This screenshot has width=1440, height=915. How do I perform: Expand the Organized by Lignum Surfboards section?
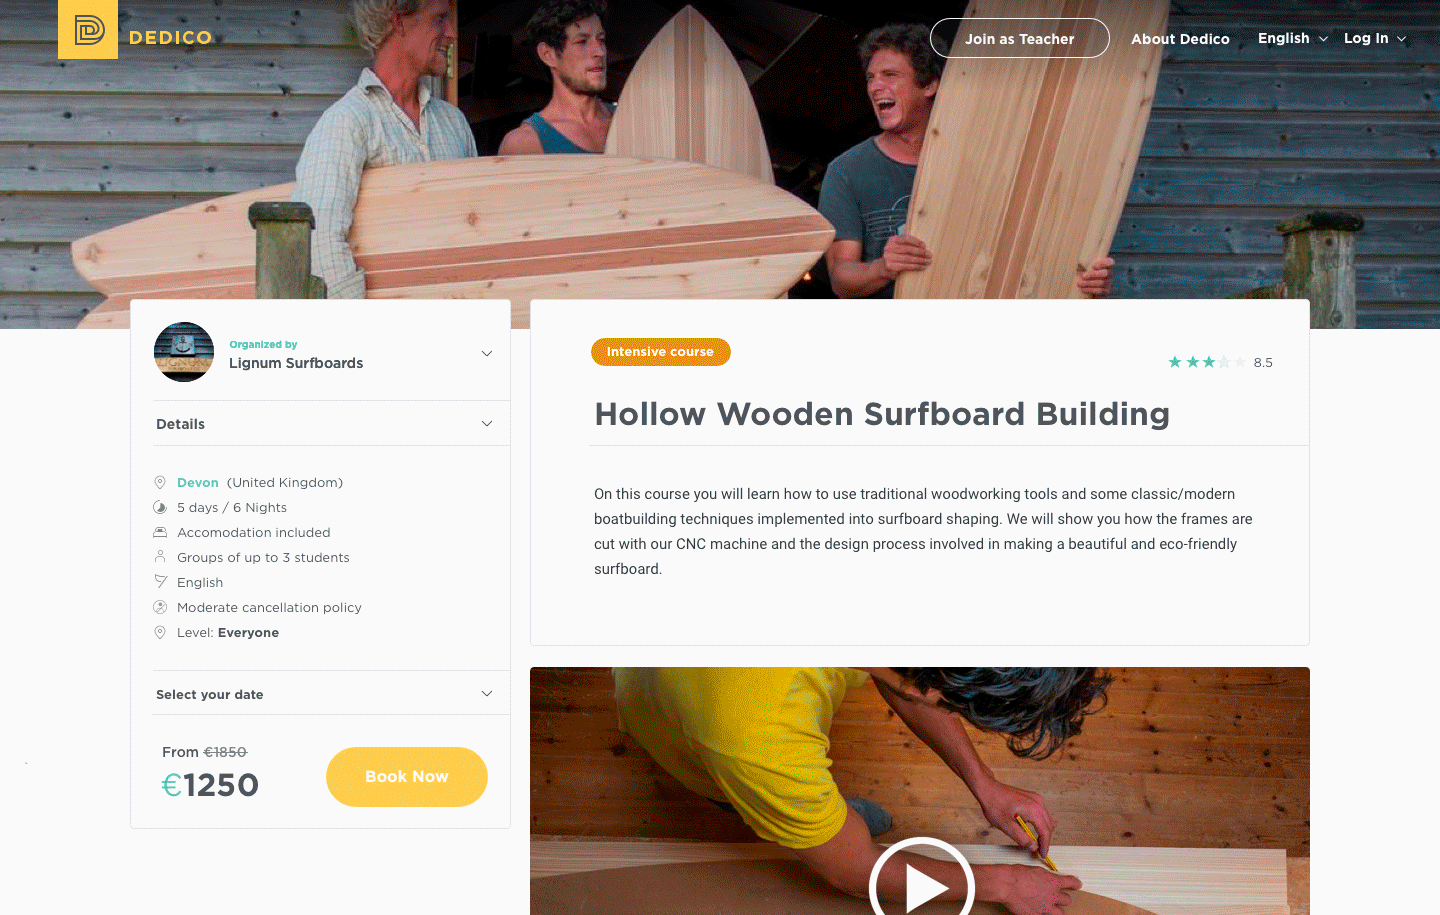point(487,353)
